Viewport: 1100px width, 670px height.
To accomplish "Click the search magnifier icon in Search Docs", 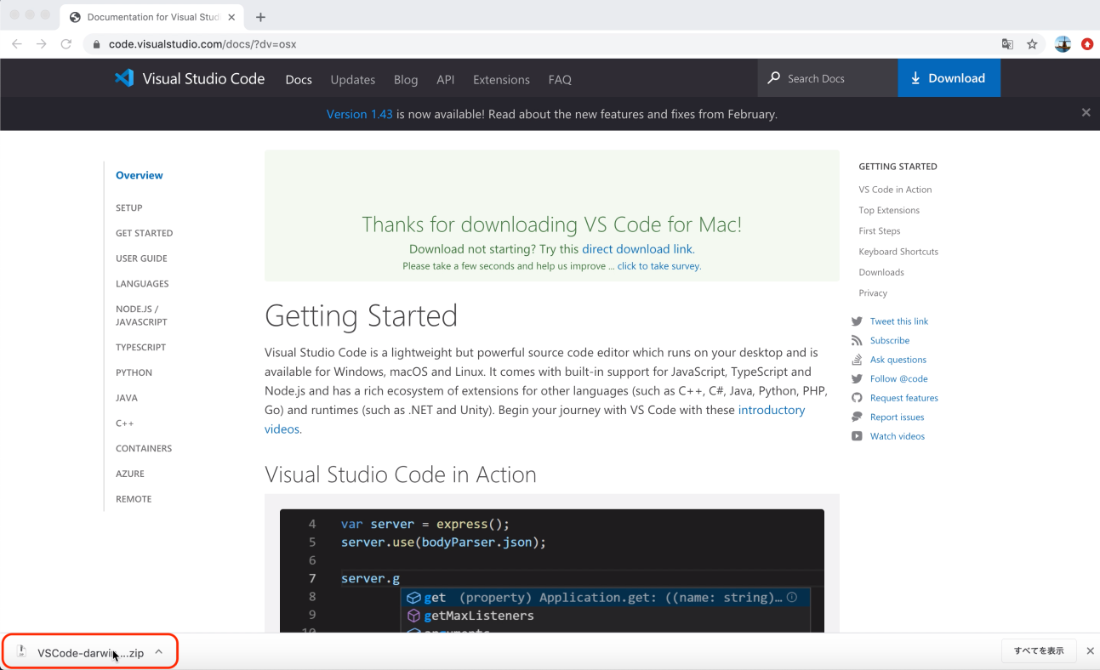I will coord(774,78).
